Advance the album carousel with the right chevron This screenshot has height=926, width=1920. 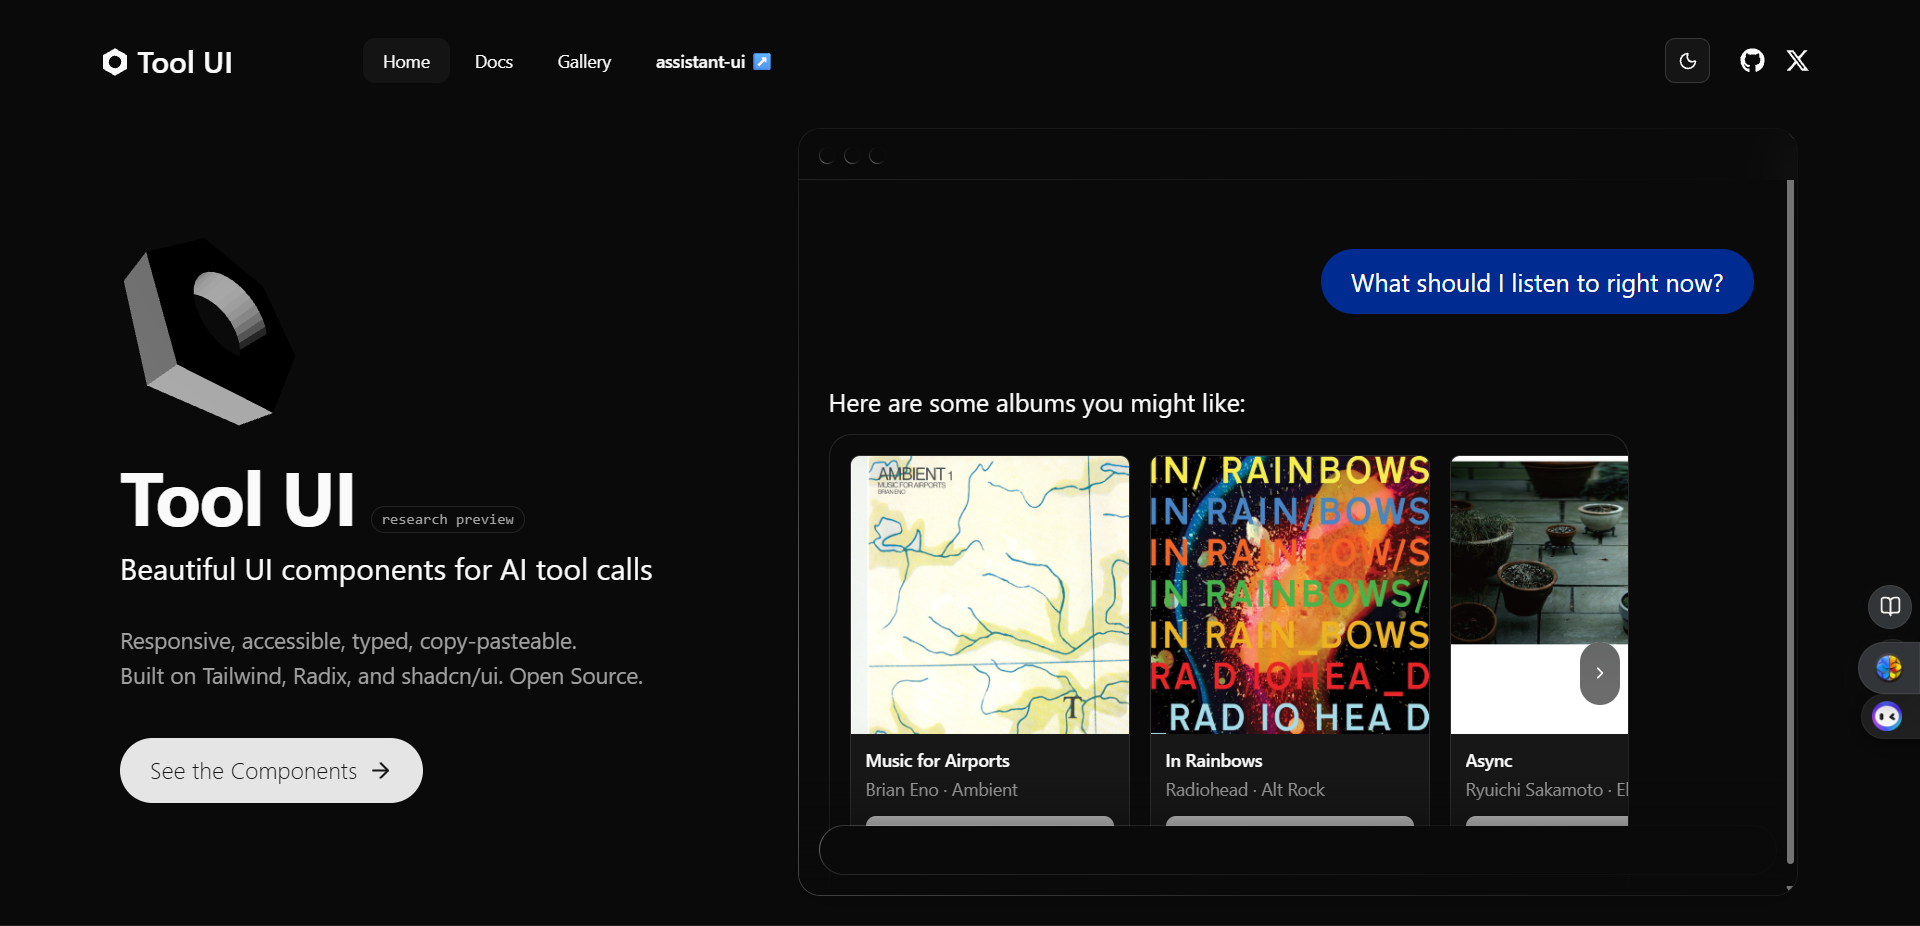[1599, 673]
